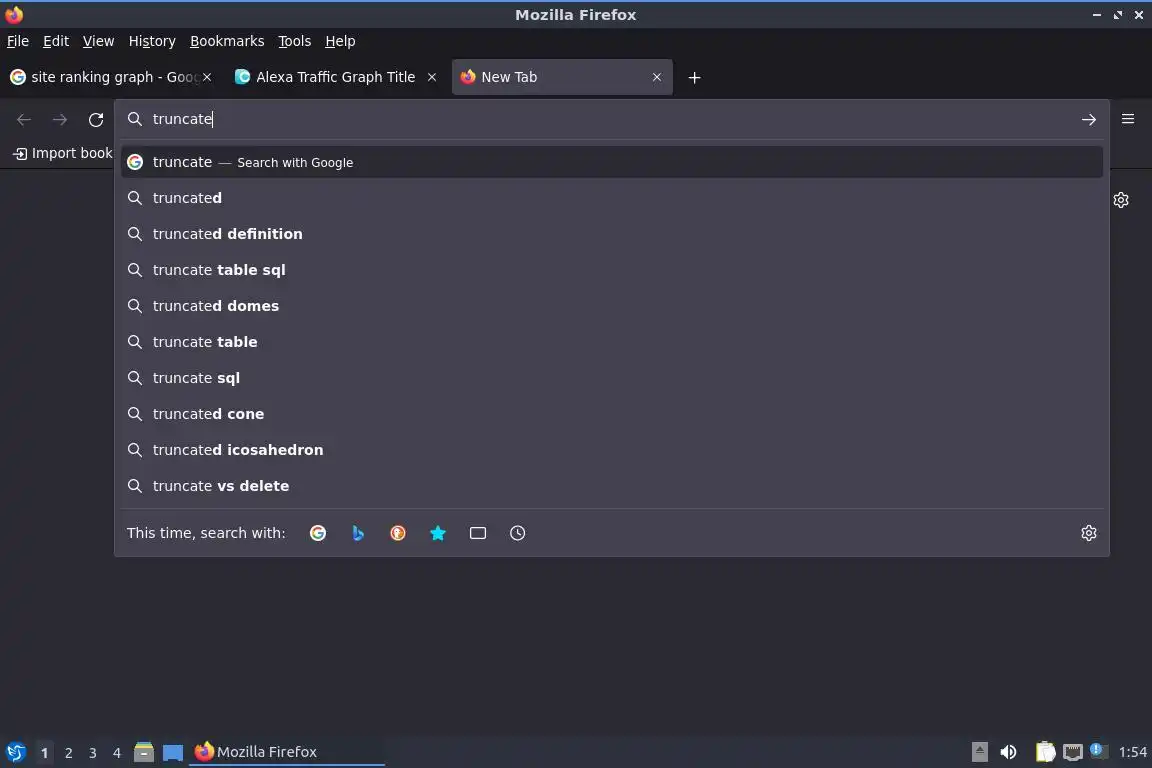Viewport: 1152px width, 768px height.
Task: Choose 'truncated icosahedron' suggestion
Action: coord(611,450)
